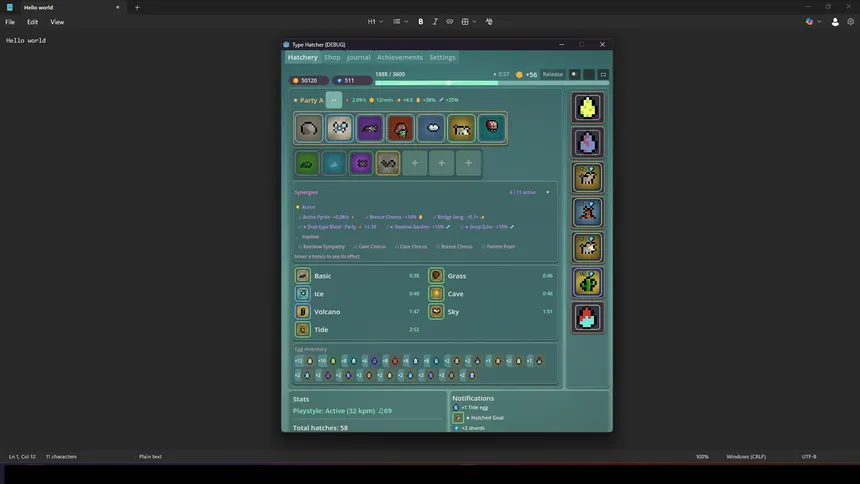Select the green cactus creature in side column
This screenshot has height=484, width=860.
(x=587, y=282)
